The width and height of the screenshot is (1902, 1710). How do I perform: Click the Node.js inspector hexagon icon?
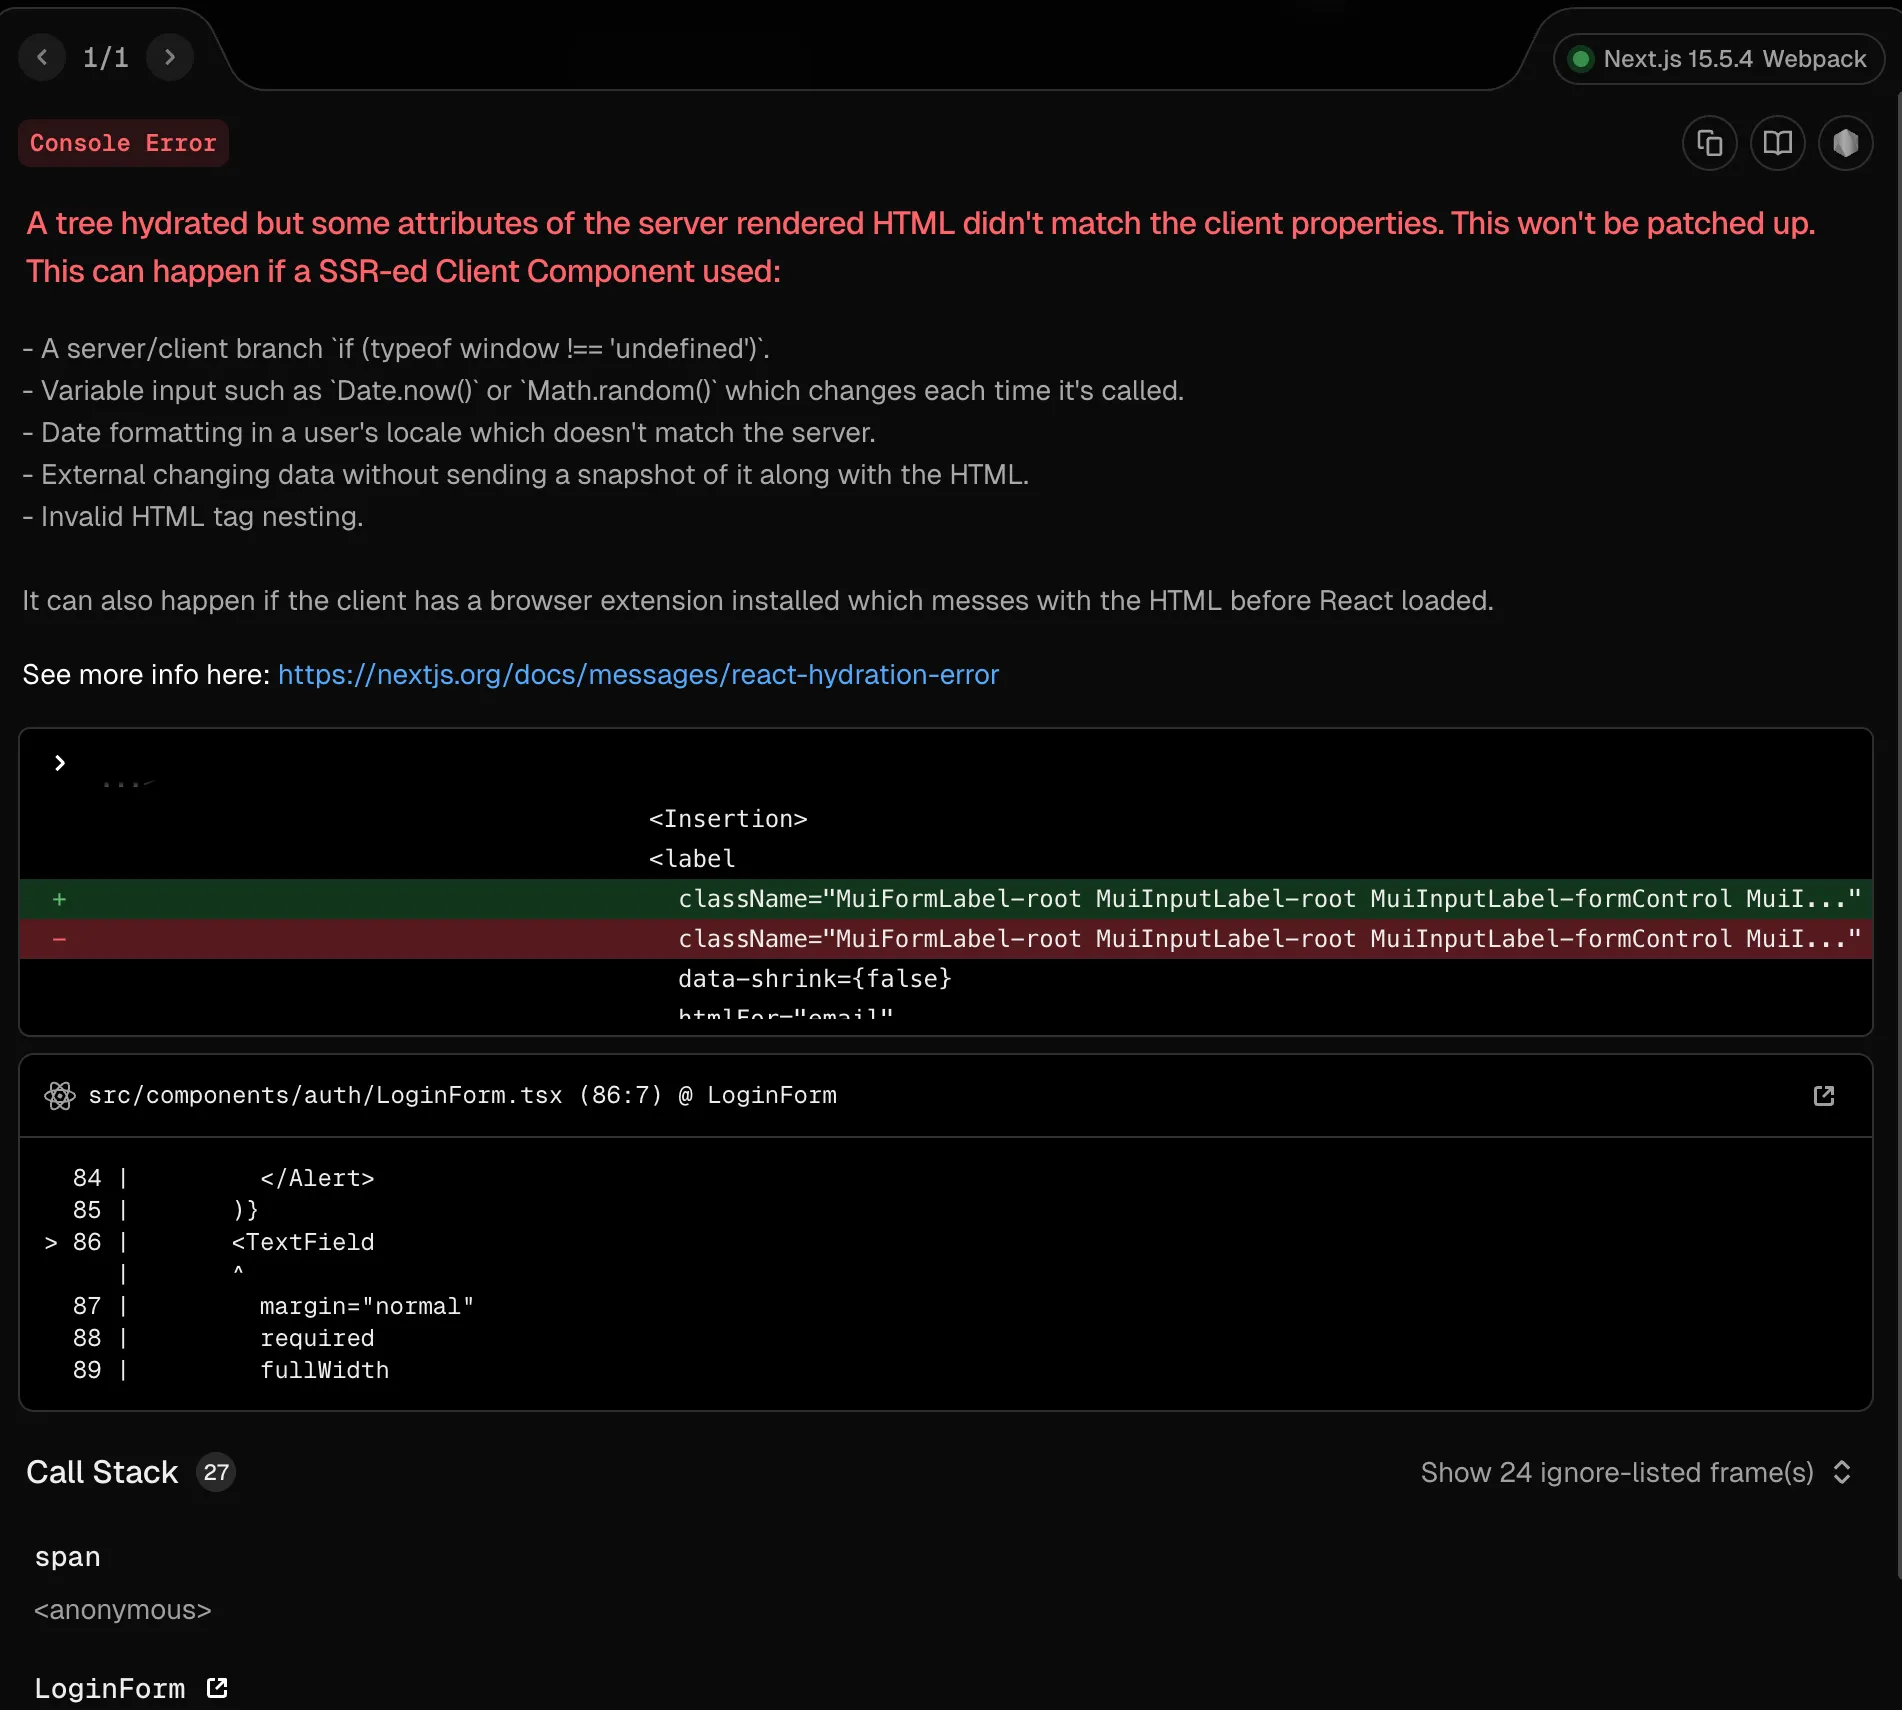tap(1845, 144)
